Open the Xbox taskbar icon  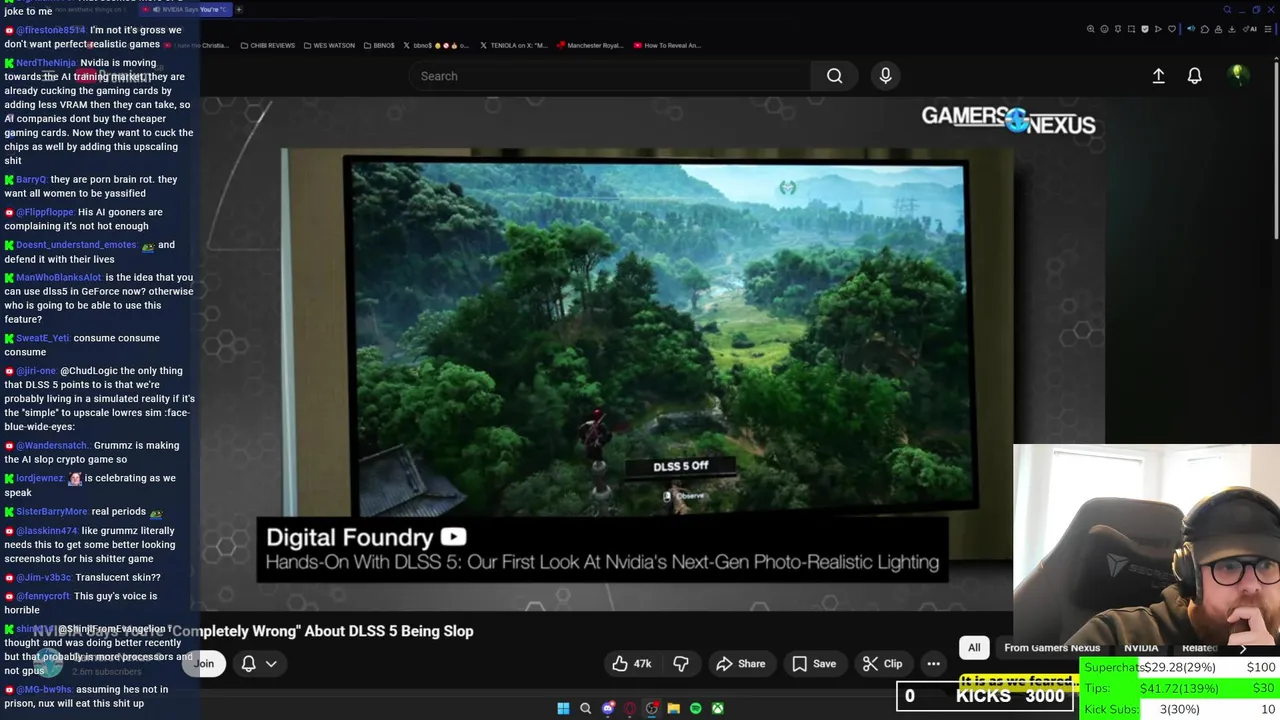click(717, 708)
